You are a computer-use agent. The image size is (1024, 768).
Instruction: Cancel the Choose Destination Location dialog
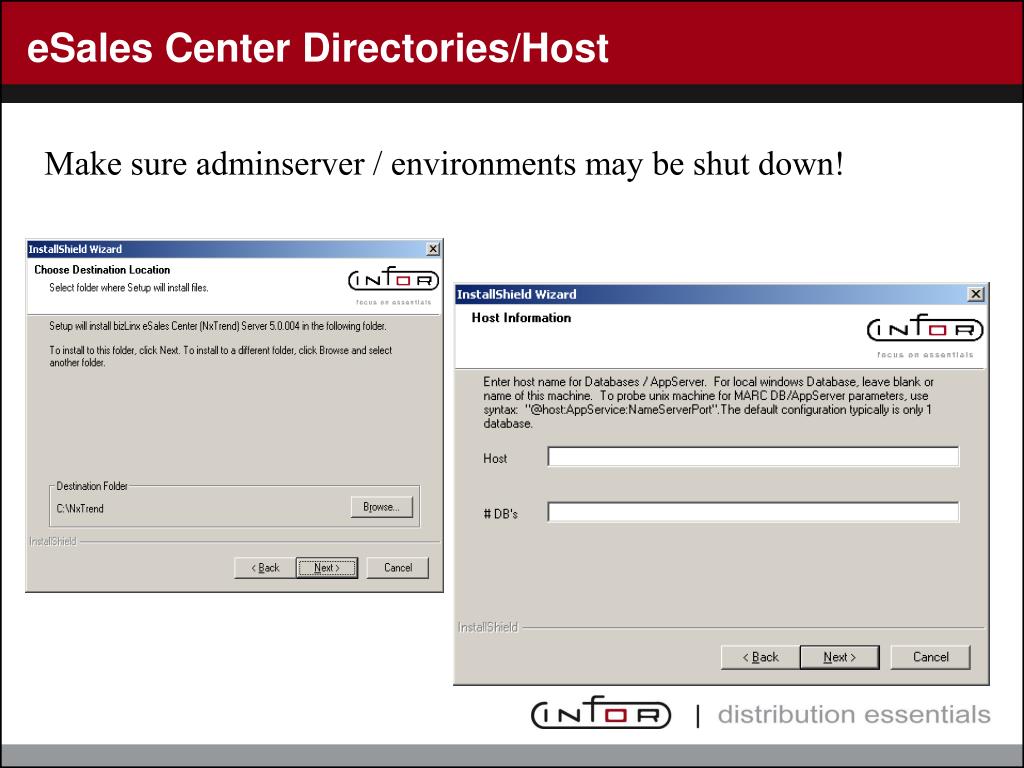pos(398,568)
